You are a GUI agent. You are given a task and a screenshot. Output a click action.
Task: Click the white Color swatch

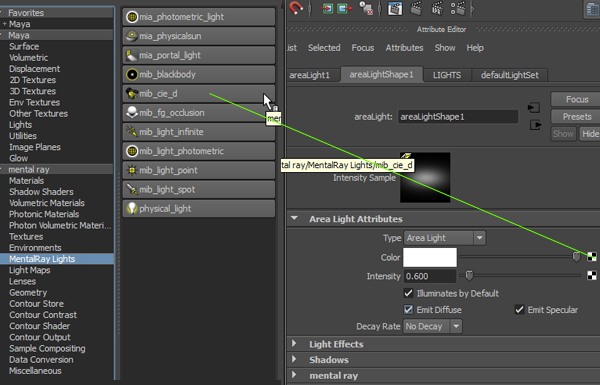click(x=430, y=257)
